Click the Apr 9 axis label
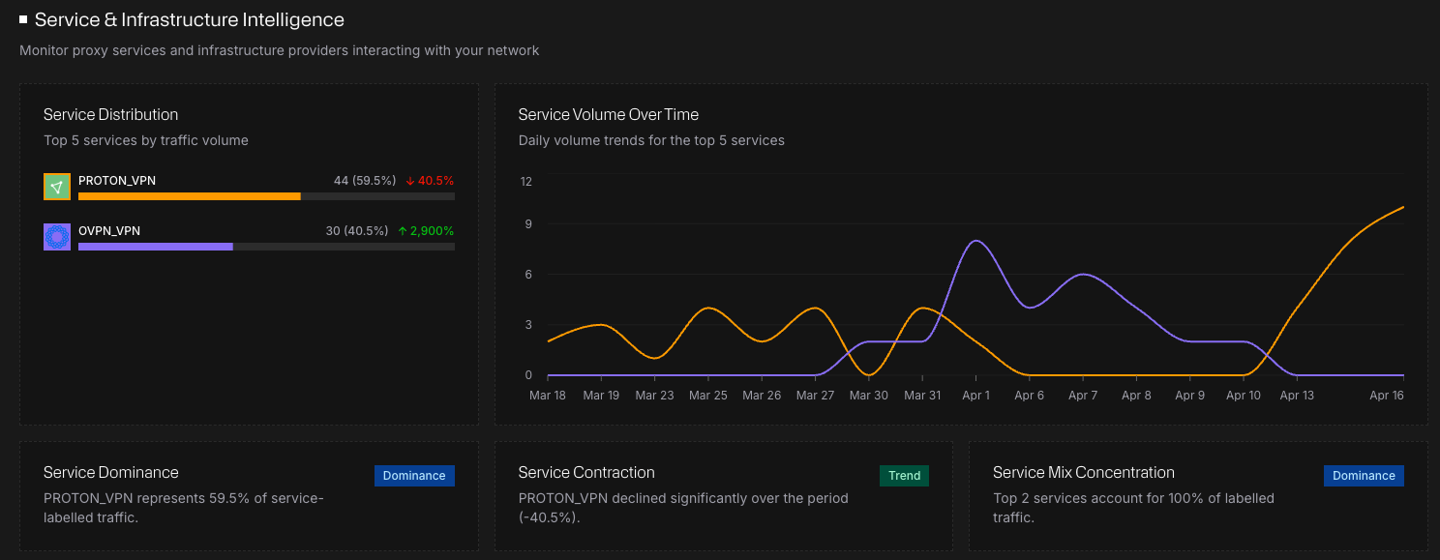 coord(1190,396)
